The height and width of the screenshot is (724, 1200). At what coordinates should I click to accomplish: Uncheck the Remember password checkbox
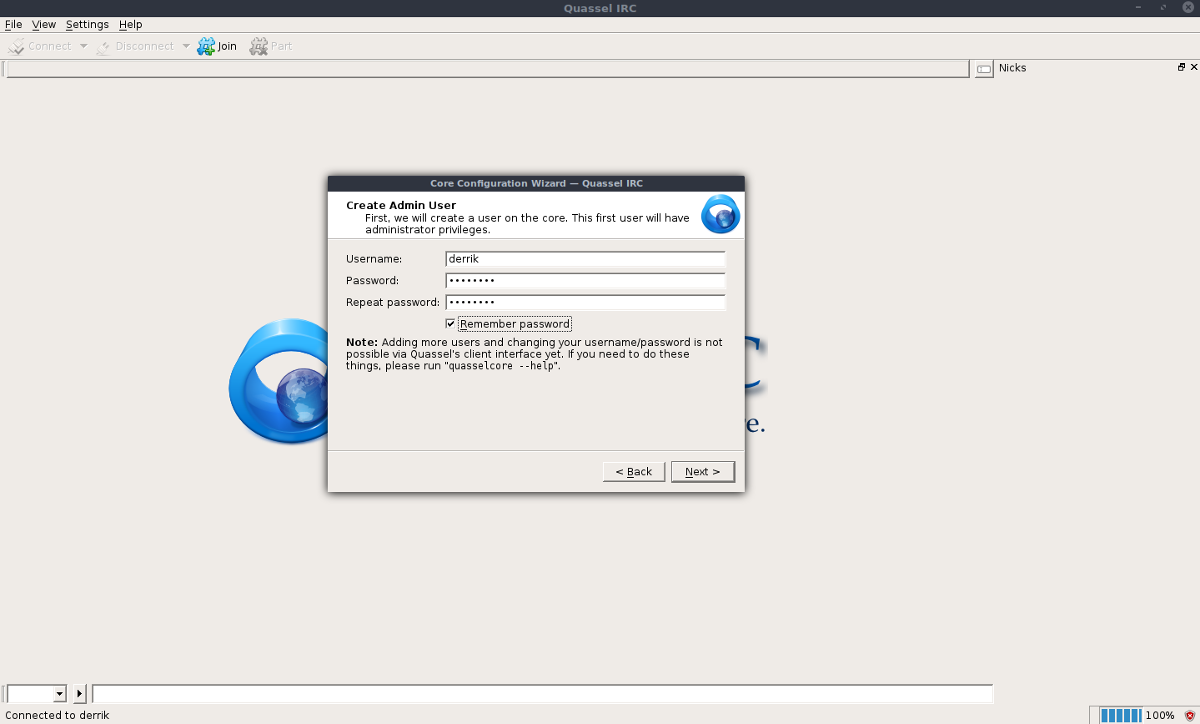(451, 324)
